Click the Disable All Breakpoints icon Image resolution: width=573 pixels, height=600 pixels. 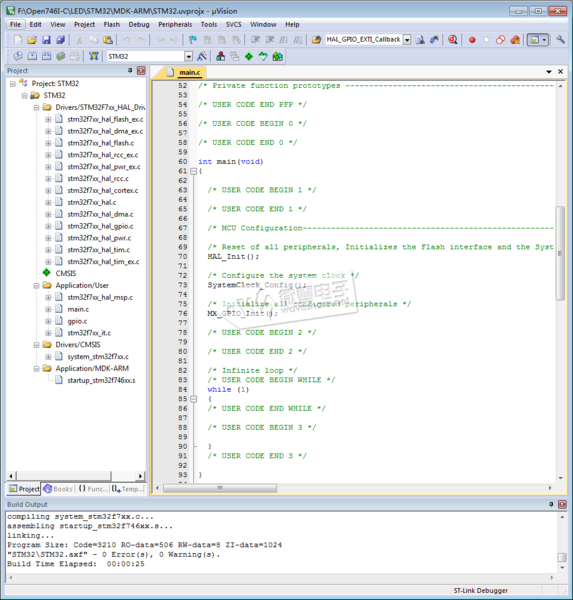[x=500, y=40]
